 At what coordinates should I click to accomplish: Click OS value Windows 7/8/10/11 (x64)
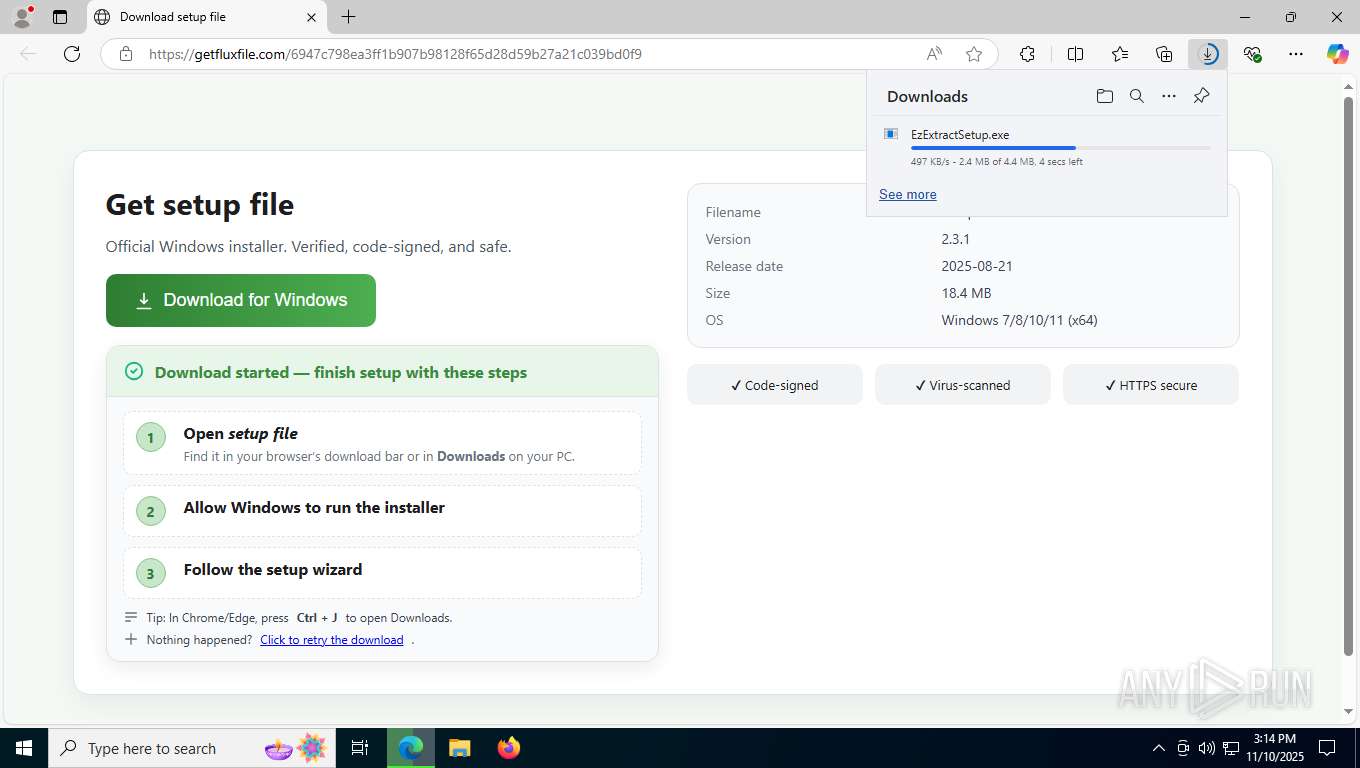pos(1019,320)
